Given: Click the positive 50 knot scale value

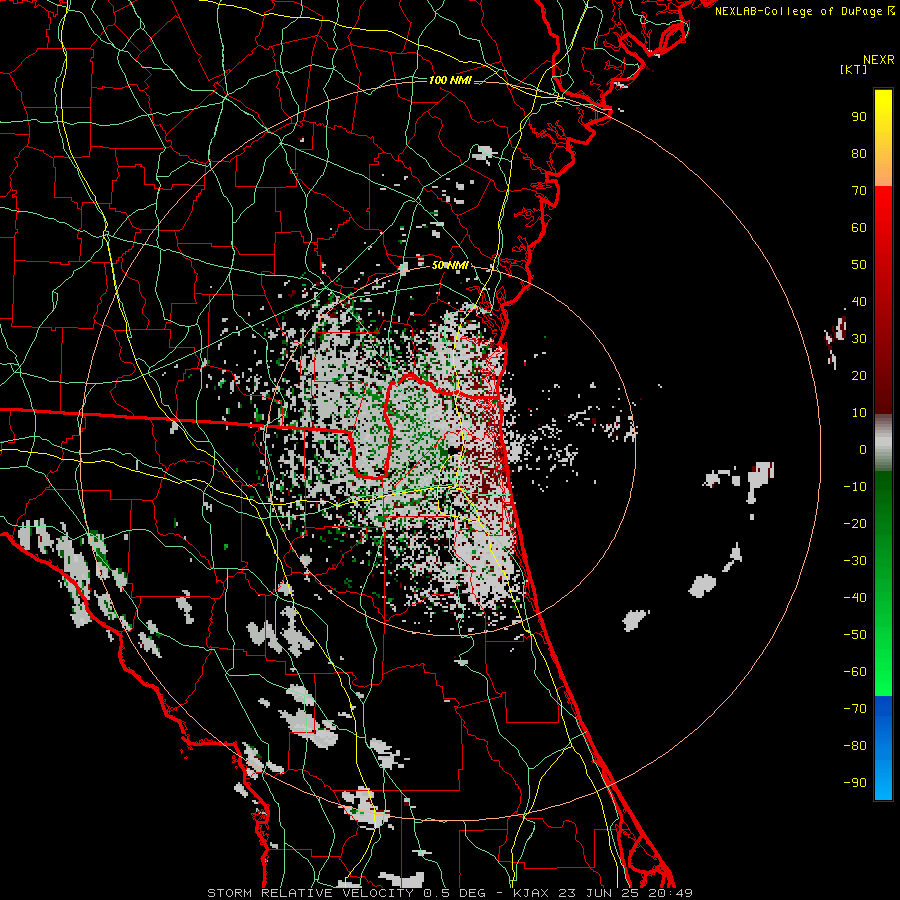Looking at the screenshot, I should tap(859, 265).
